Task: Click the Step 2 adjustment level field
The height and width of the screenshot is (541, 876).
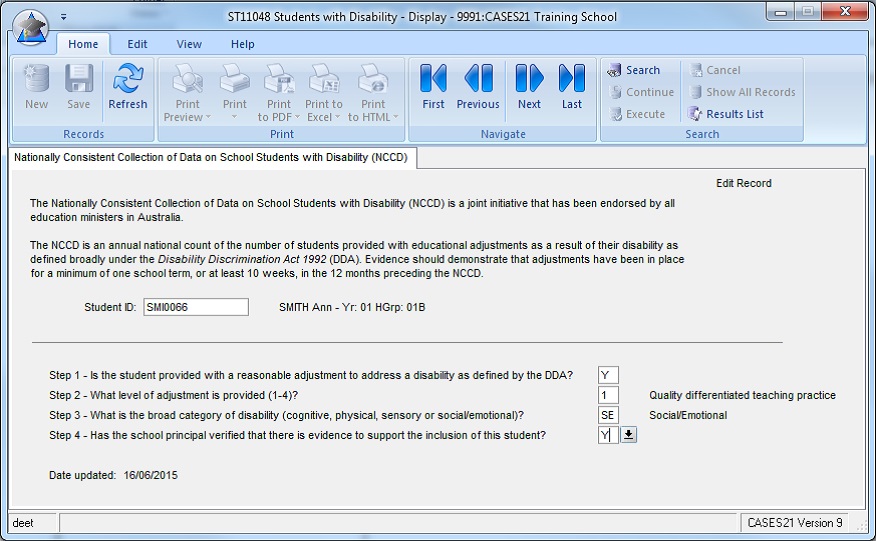Action: tap(608, 395)
